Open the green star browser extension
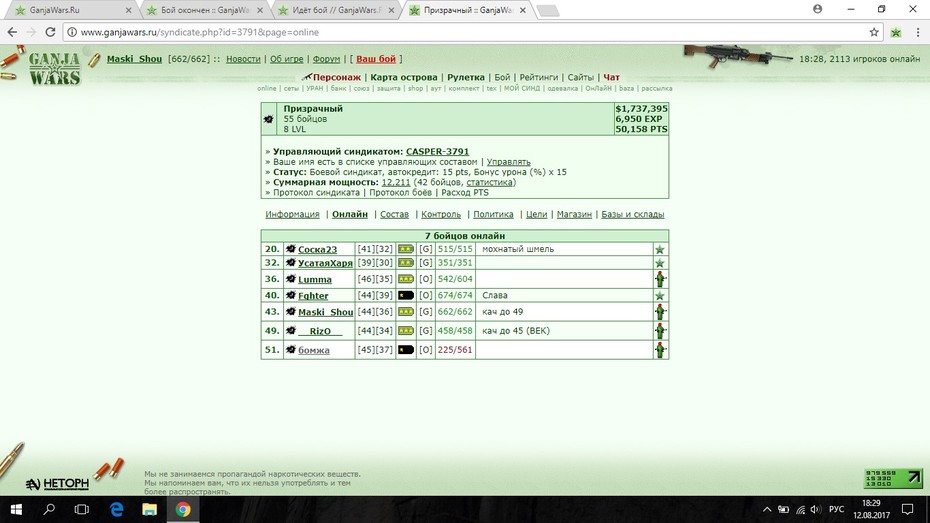The height and width of the screenshot is (523, 930). pyautogui.click(x=896, y=32)
